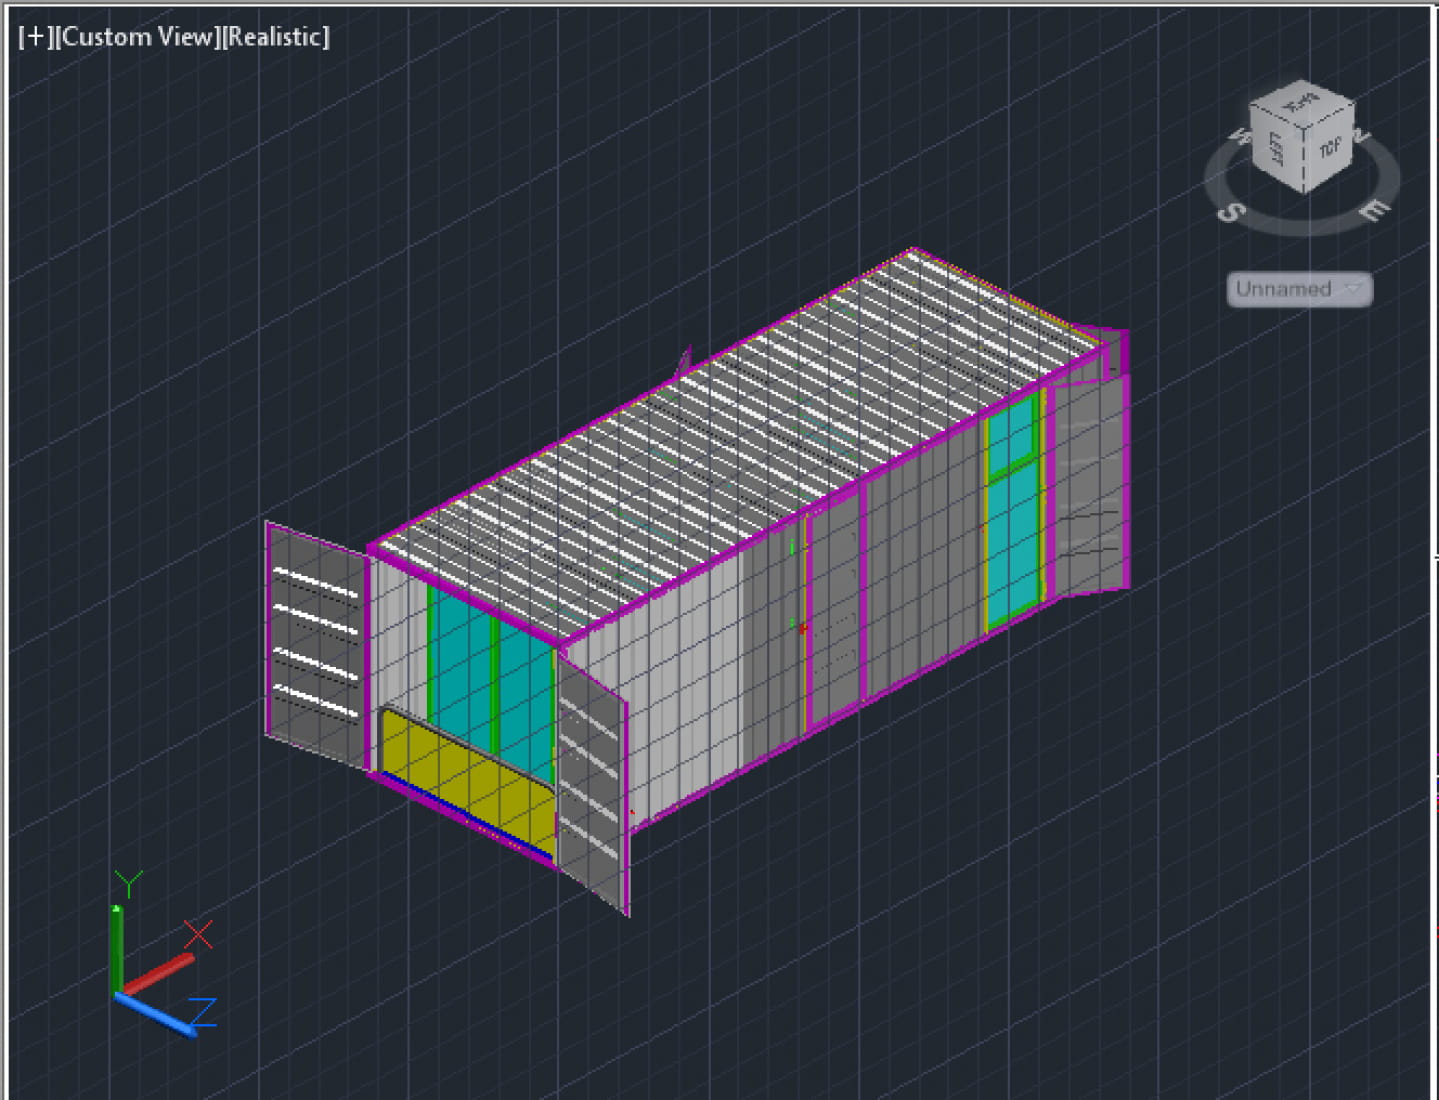1439x1100 pixels.
Task: Click the W compass direction on ViewCube
Action: coord(1239,137)
